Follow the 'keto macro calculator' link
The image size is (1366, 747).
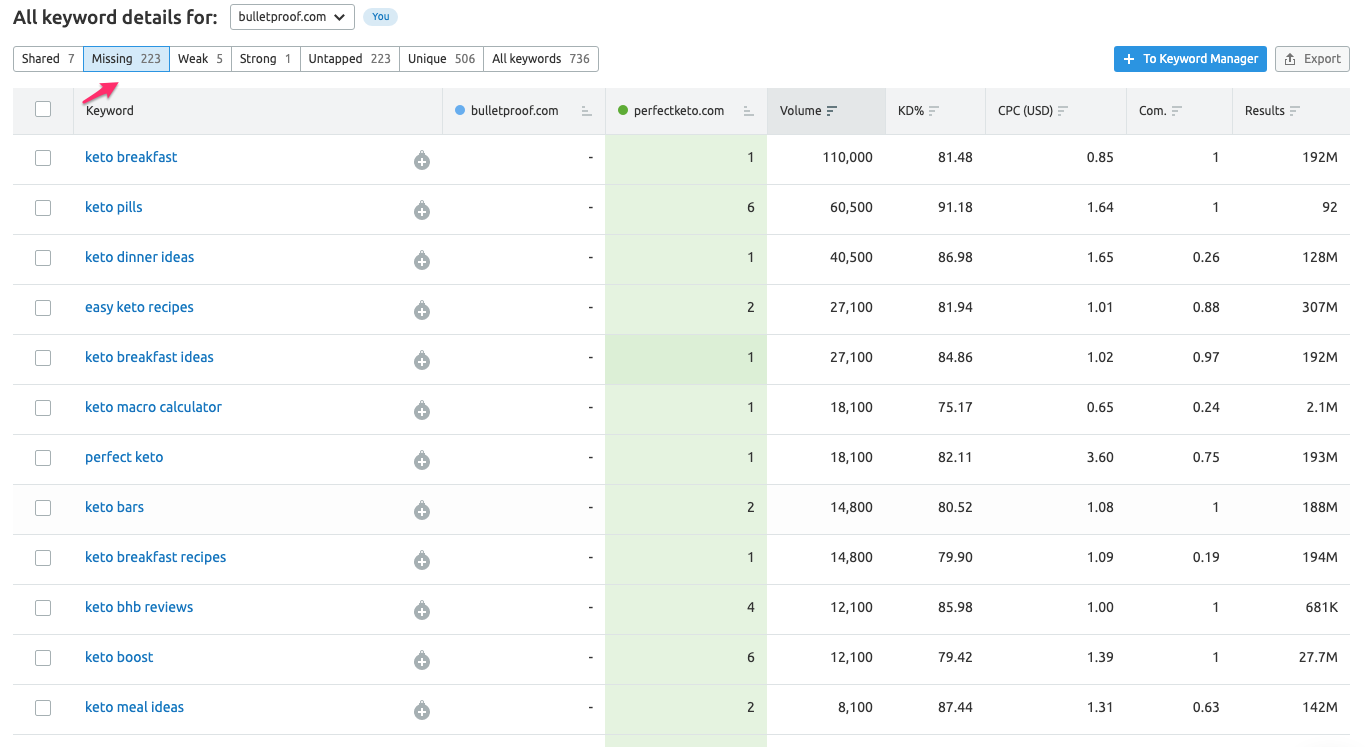pos(153,407)
